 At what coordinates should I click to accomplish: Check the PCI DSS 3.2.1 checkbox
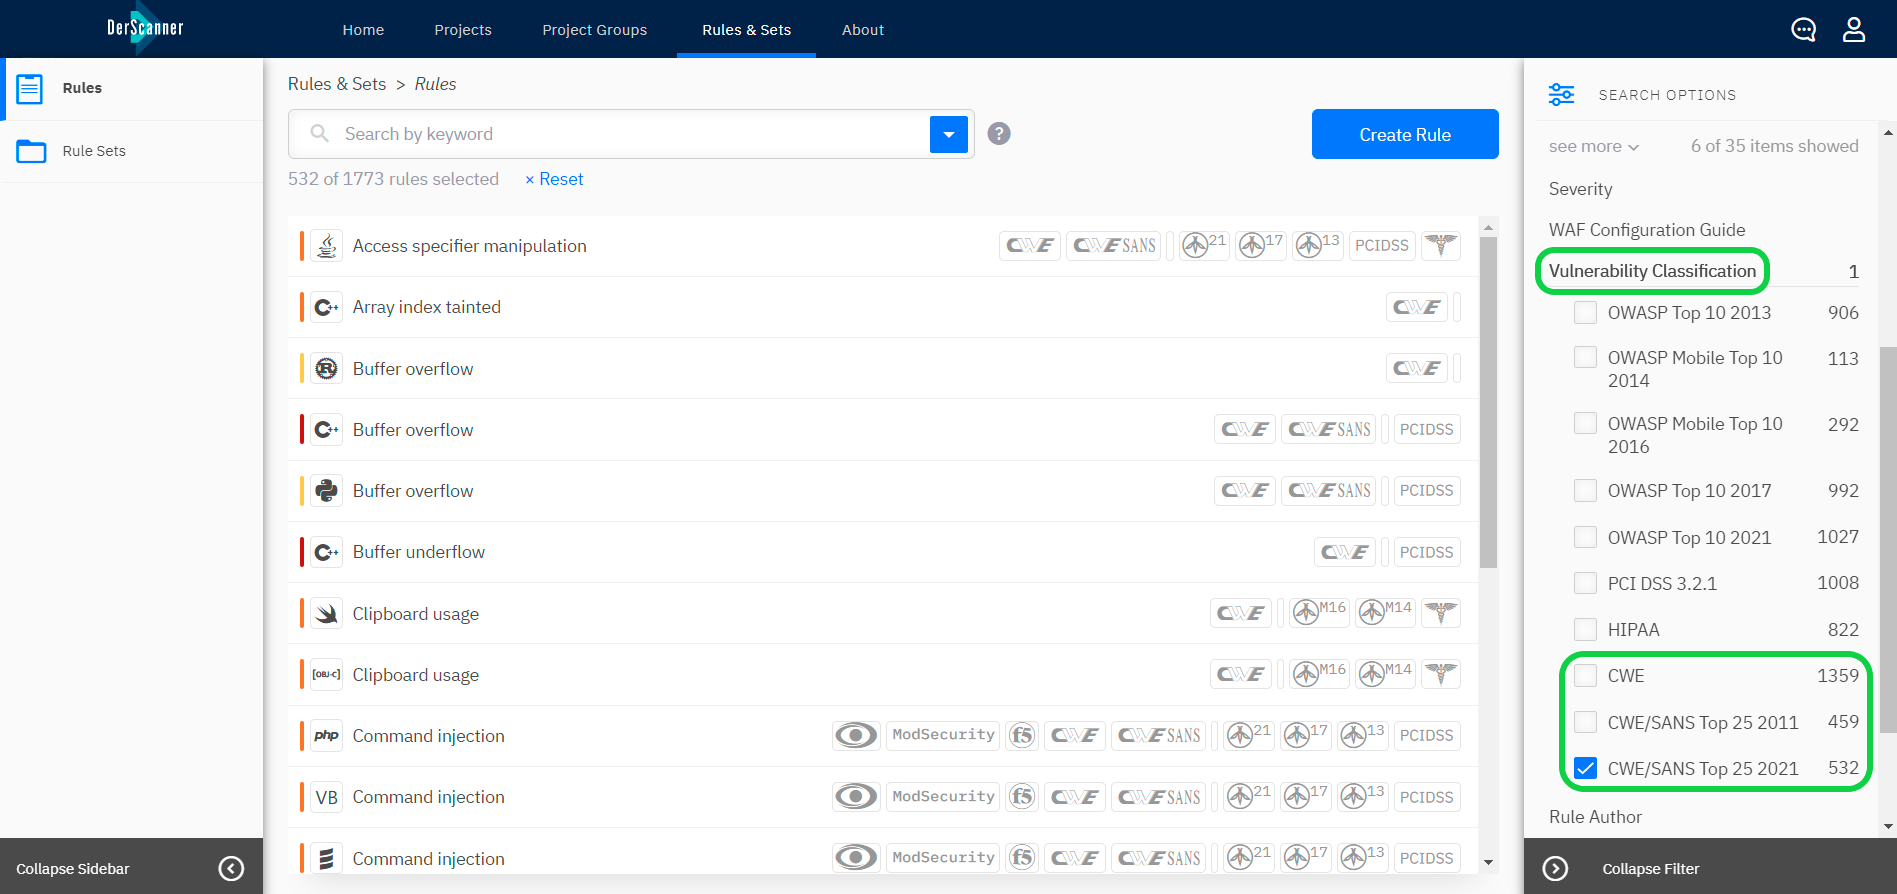pyautogui.click(x=1585, y=583)
